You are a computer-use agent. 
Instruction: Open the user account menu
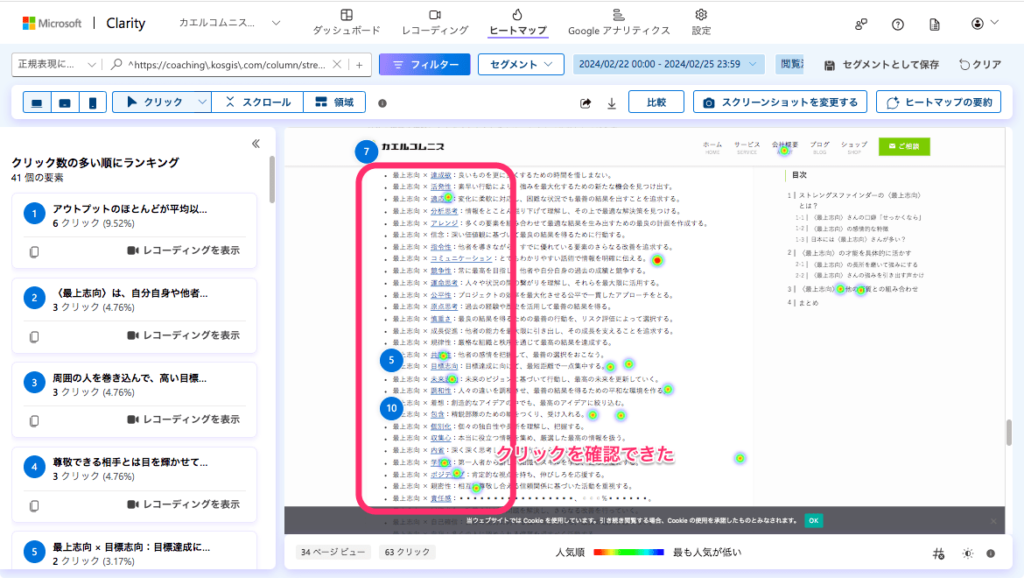985,24
